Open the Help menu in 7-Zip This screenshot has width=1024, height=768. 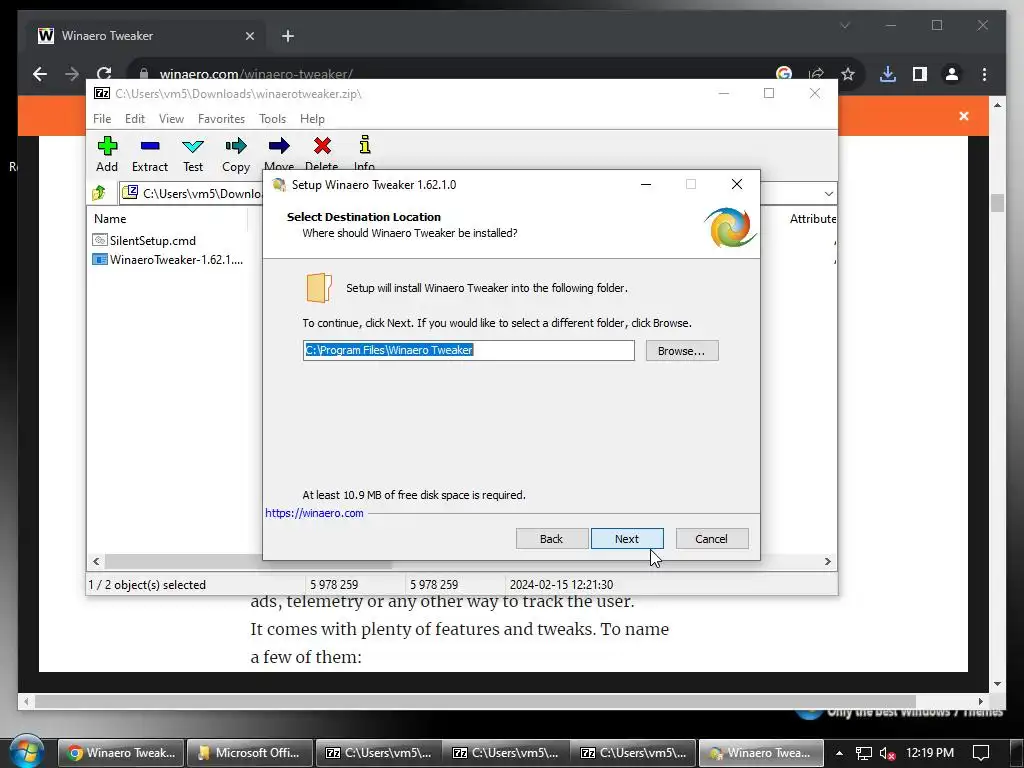(x=312, y=119)
